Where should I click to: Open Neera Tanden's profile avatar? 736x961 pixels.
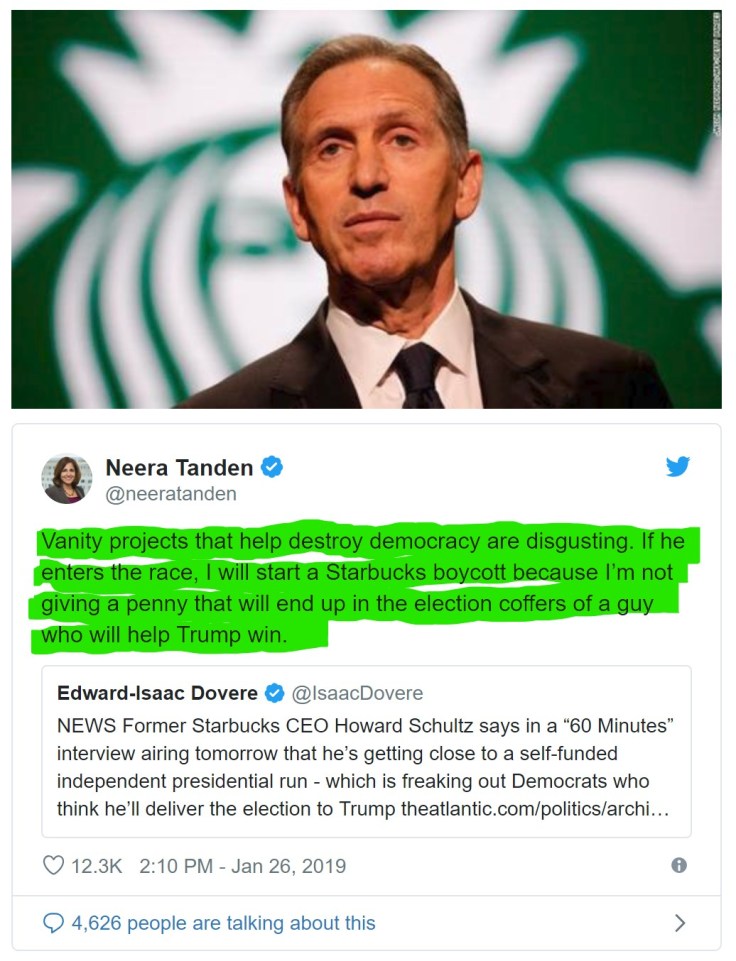pyautogui.click(x=67, y=479)
